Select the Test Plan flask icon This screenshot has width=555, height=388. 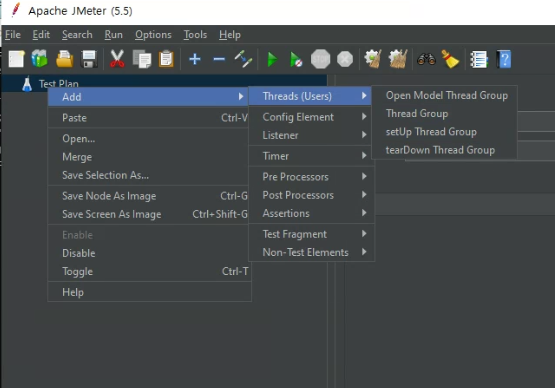click(27, 84)
